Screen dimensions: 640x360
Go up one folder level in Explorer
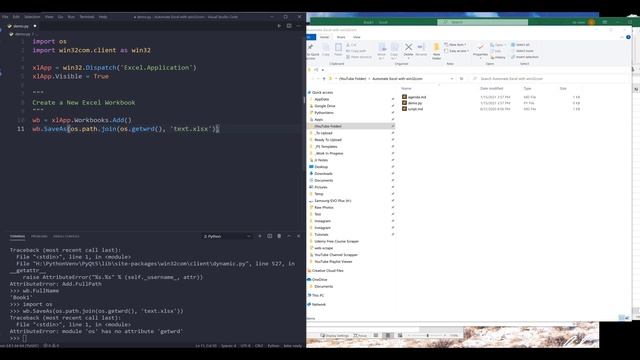point(324,78)
